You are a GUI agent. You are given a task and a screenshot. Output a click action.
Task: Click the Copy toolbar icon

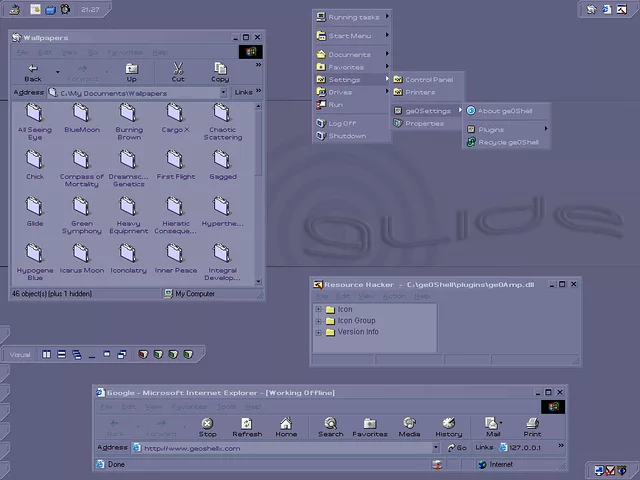(x=220, y=70)
